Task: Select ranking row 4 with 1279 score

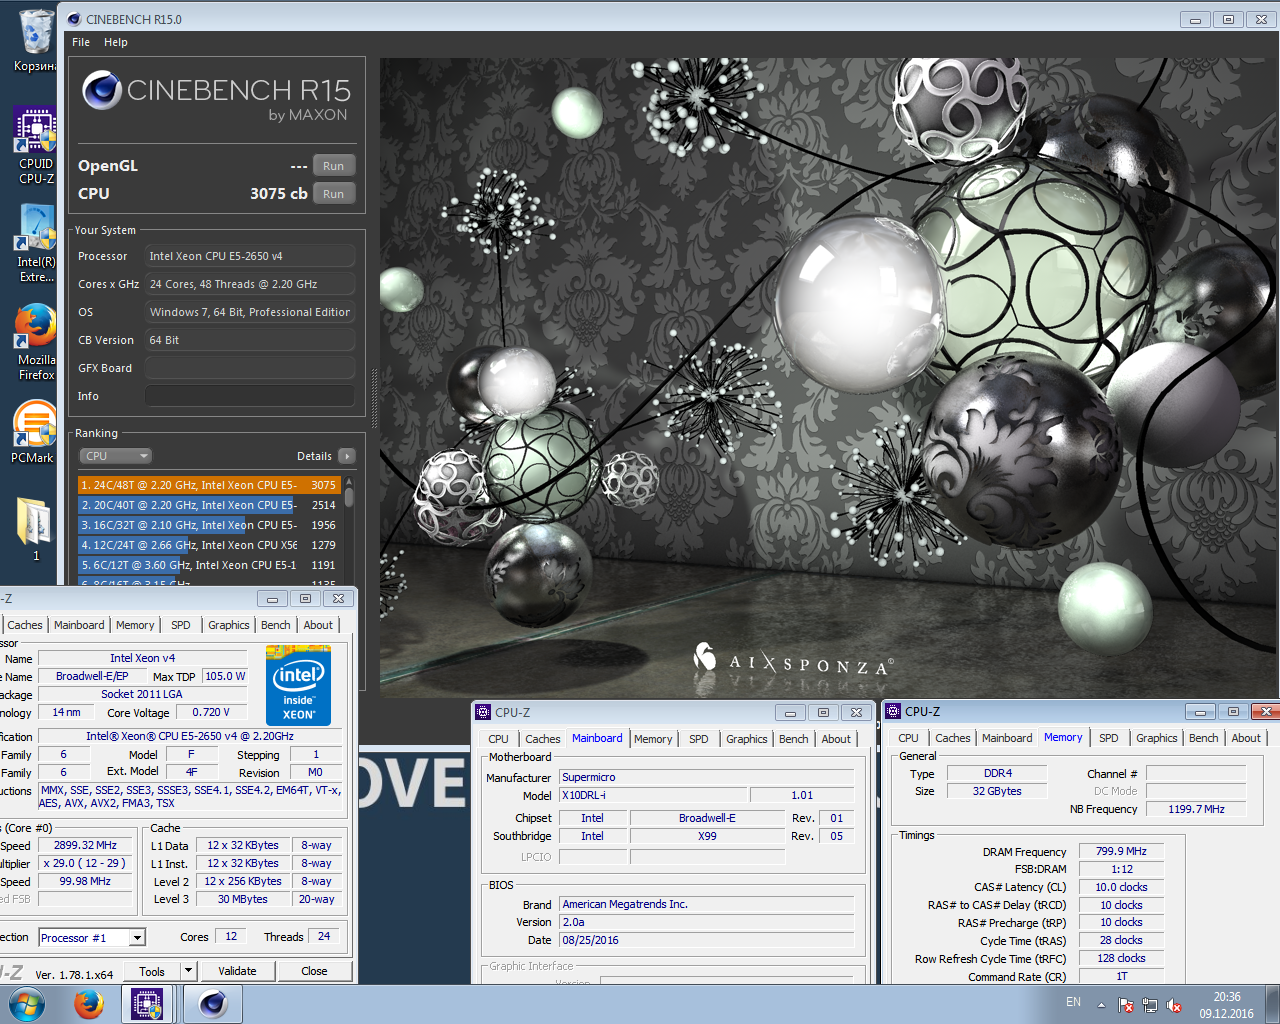Action: tap(209, 545)
